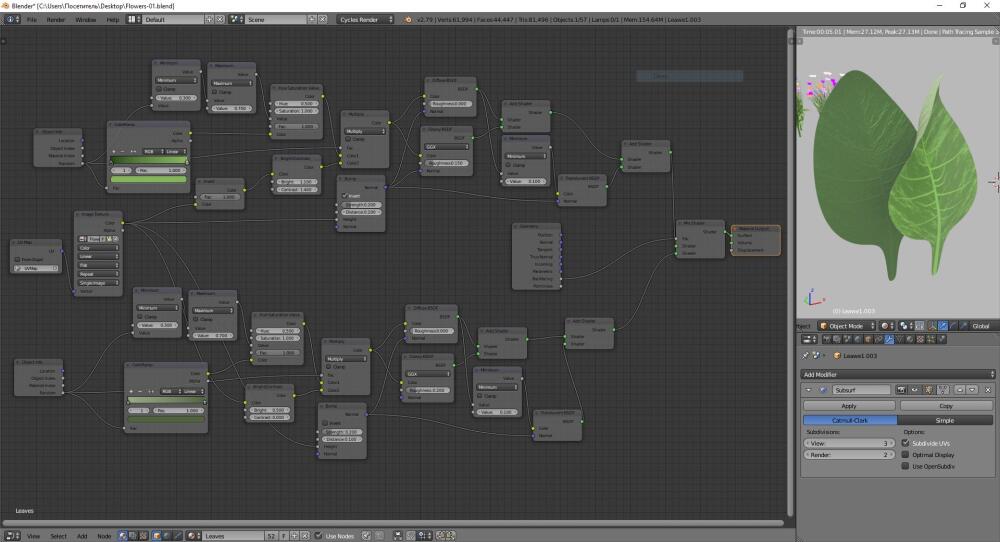Collapse the Subsurf modifier panel

point(809,390)
